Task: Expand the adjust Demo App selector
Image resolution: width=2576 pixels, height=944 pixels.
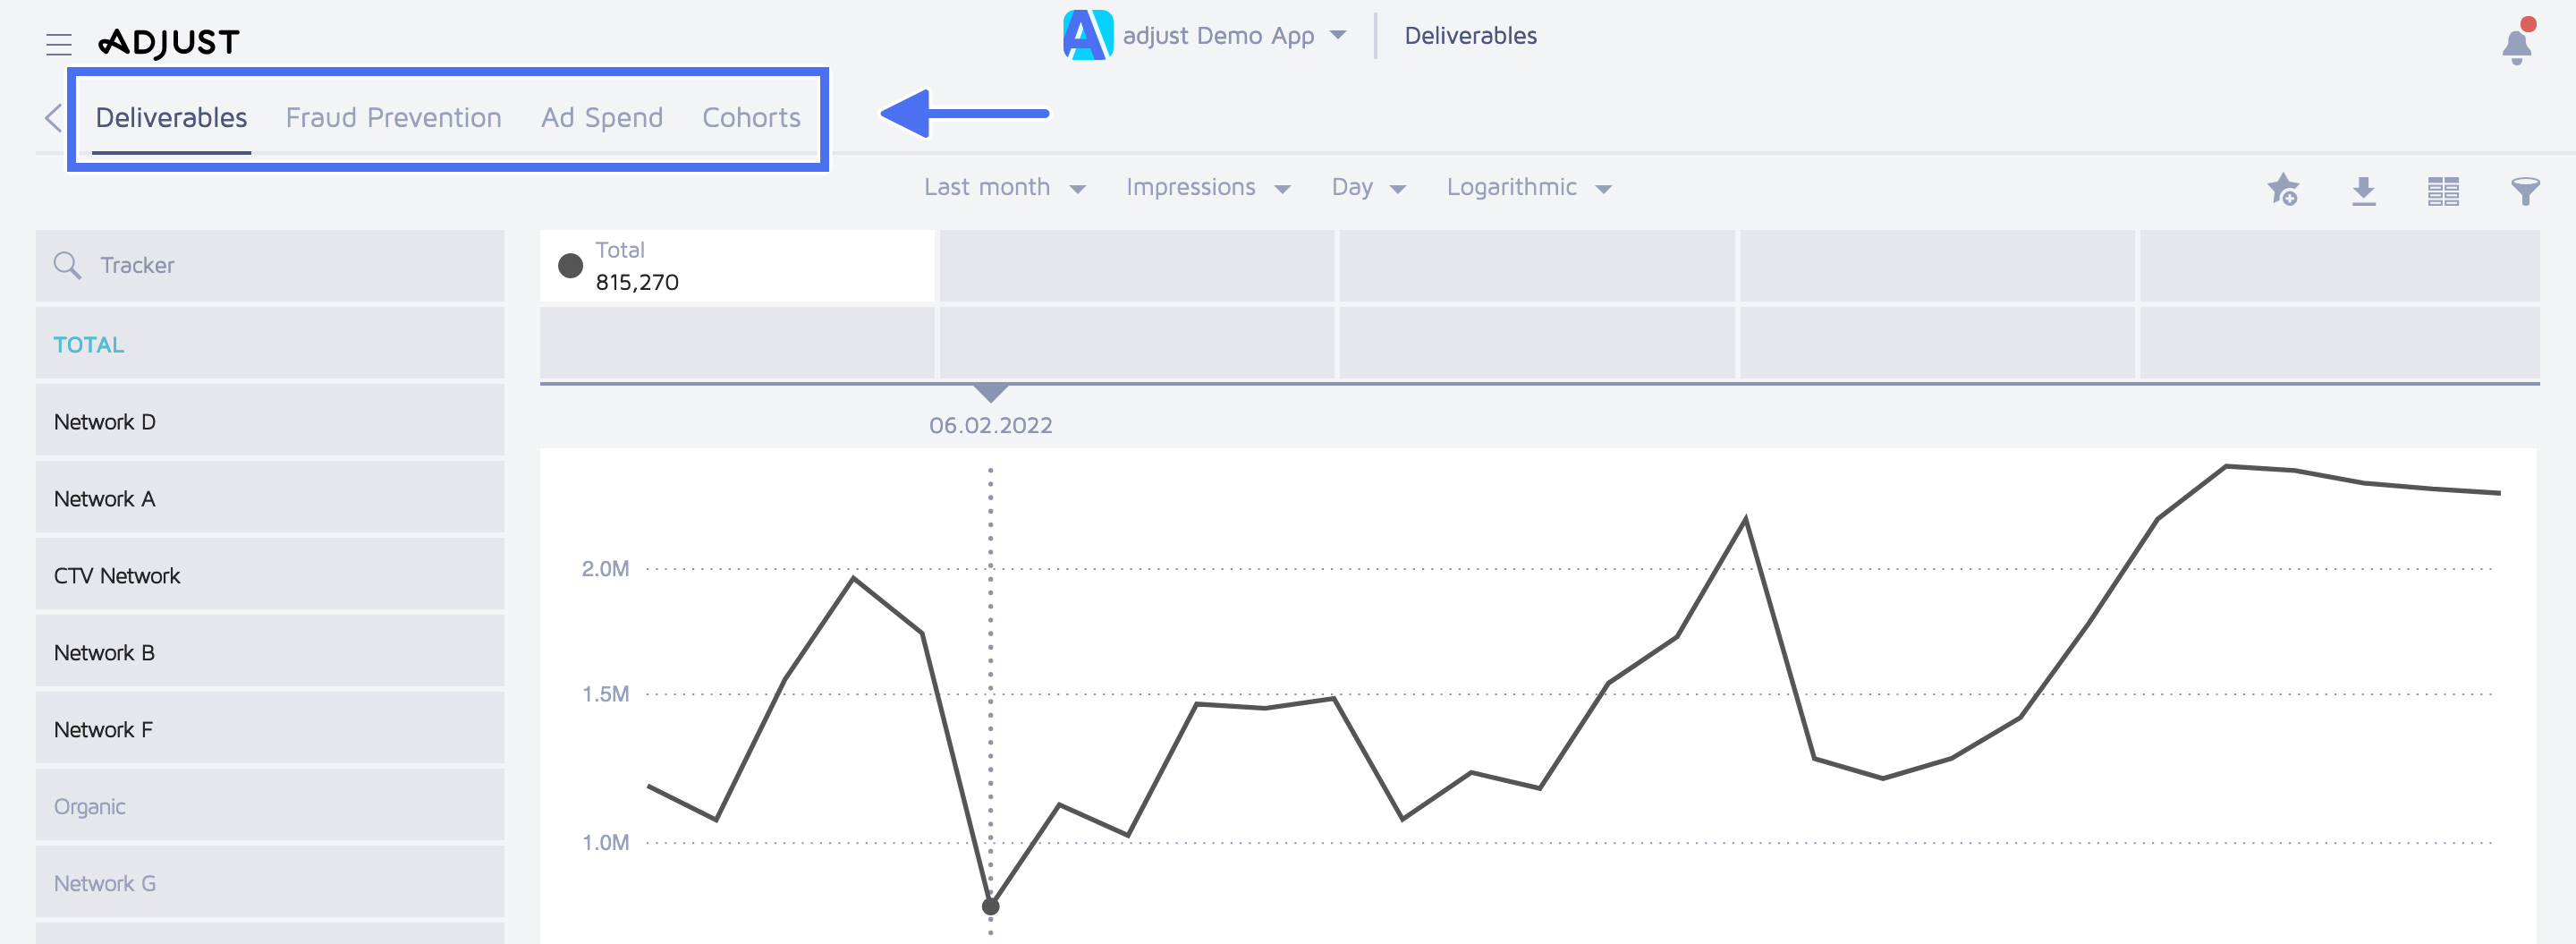Action: click(x=1234, y=36)
